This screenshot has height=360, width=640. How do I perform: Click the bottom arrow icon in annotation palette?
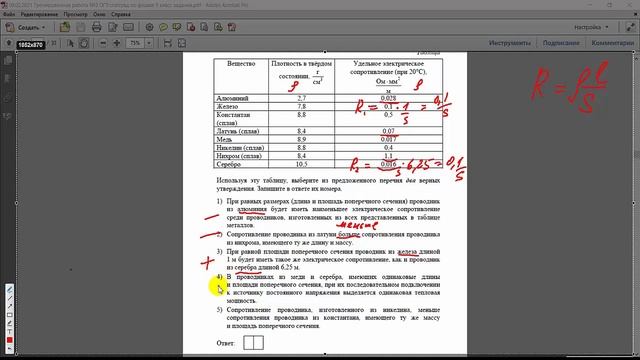click(x=10, y=349)
